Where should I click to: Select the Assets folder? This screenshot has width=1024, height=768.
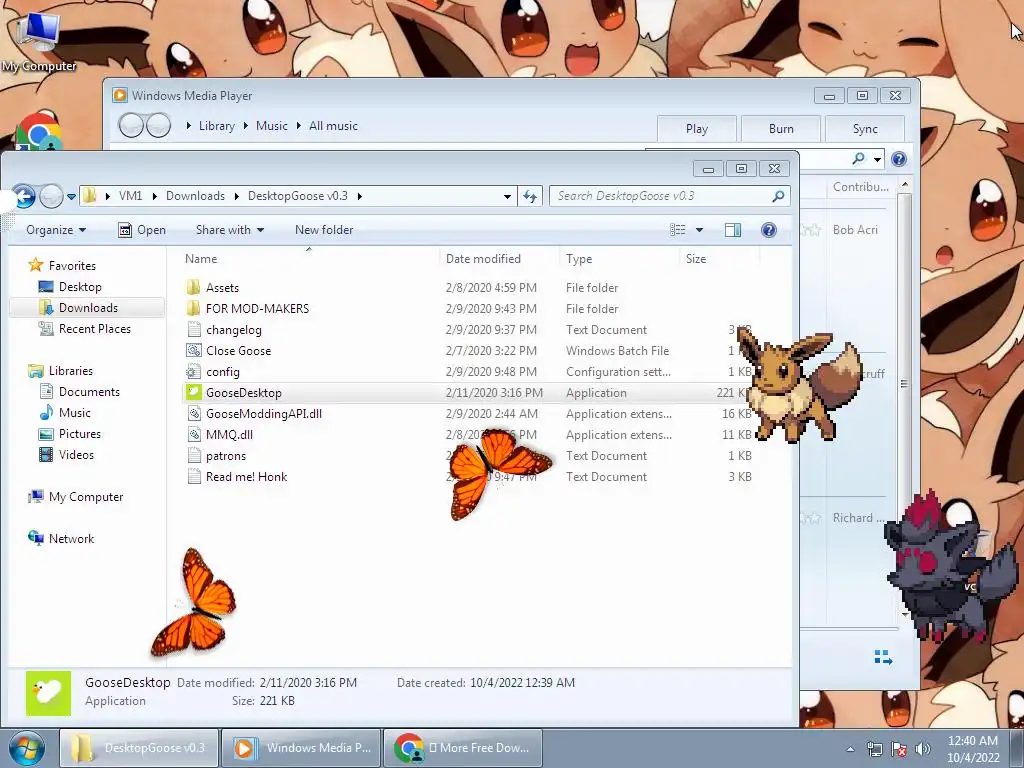(x=222, y=288)
